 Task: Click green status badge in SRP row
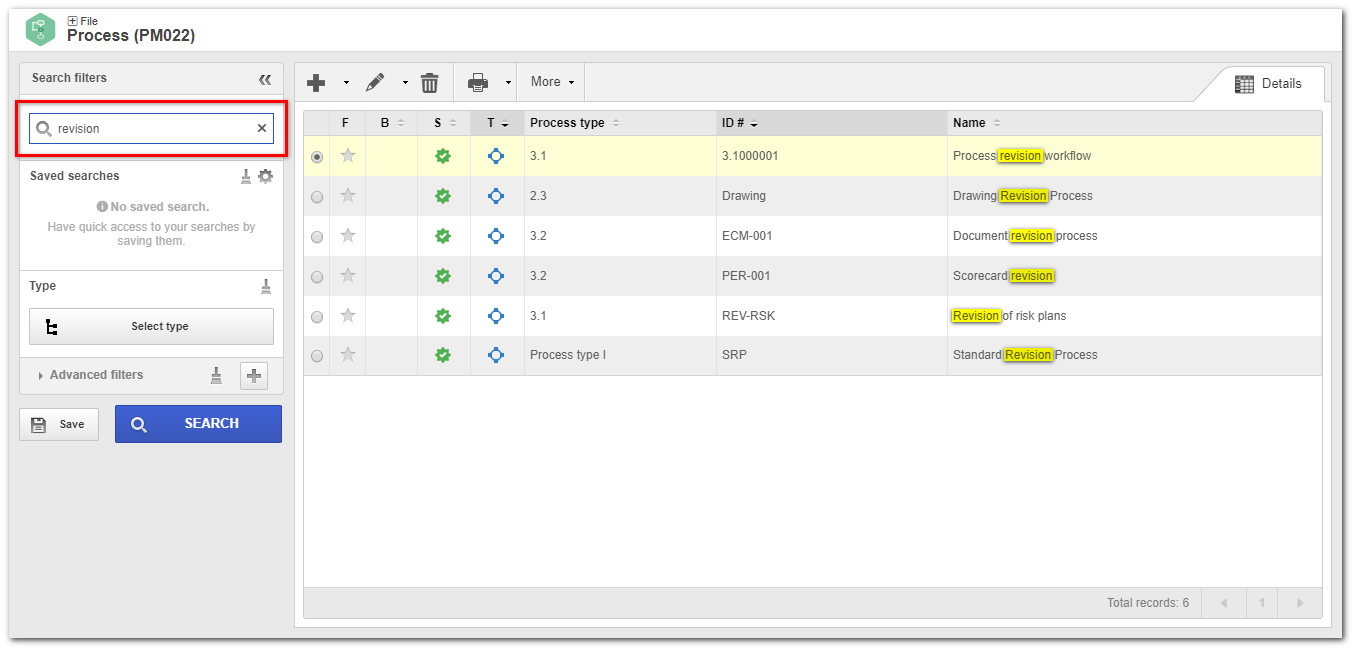[x=443, y=355]
